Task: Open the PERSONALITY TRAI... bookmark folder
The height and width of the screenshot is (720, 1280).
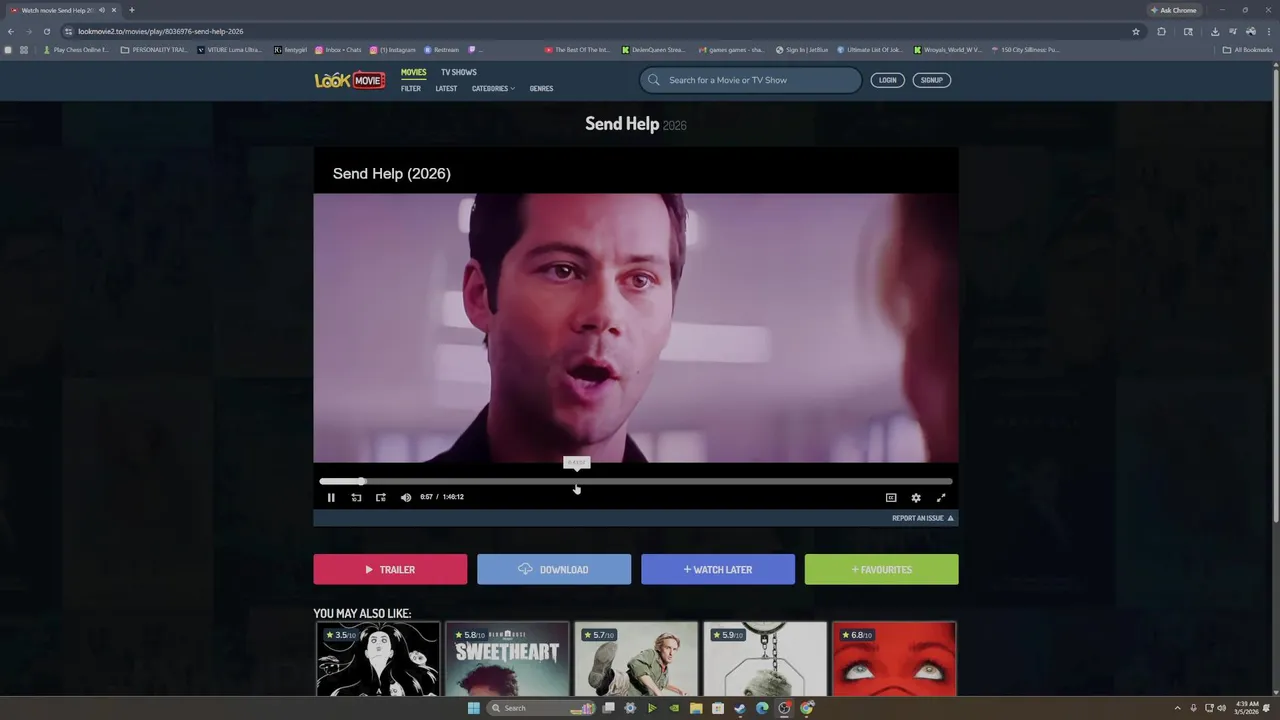Action: (154, 49)
